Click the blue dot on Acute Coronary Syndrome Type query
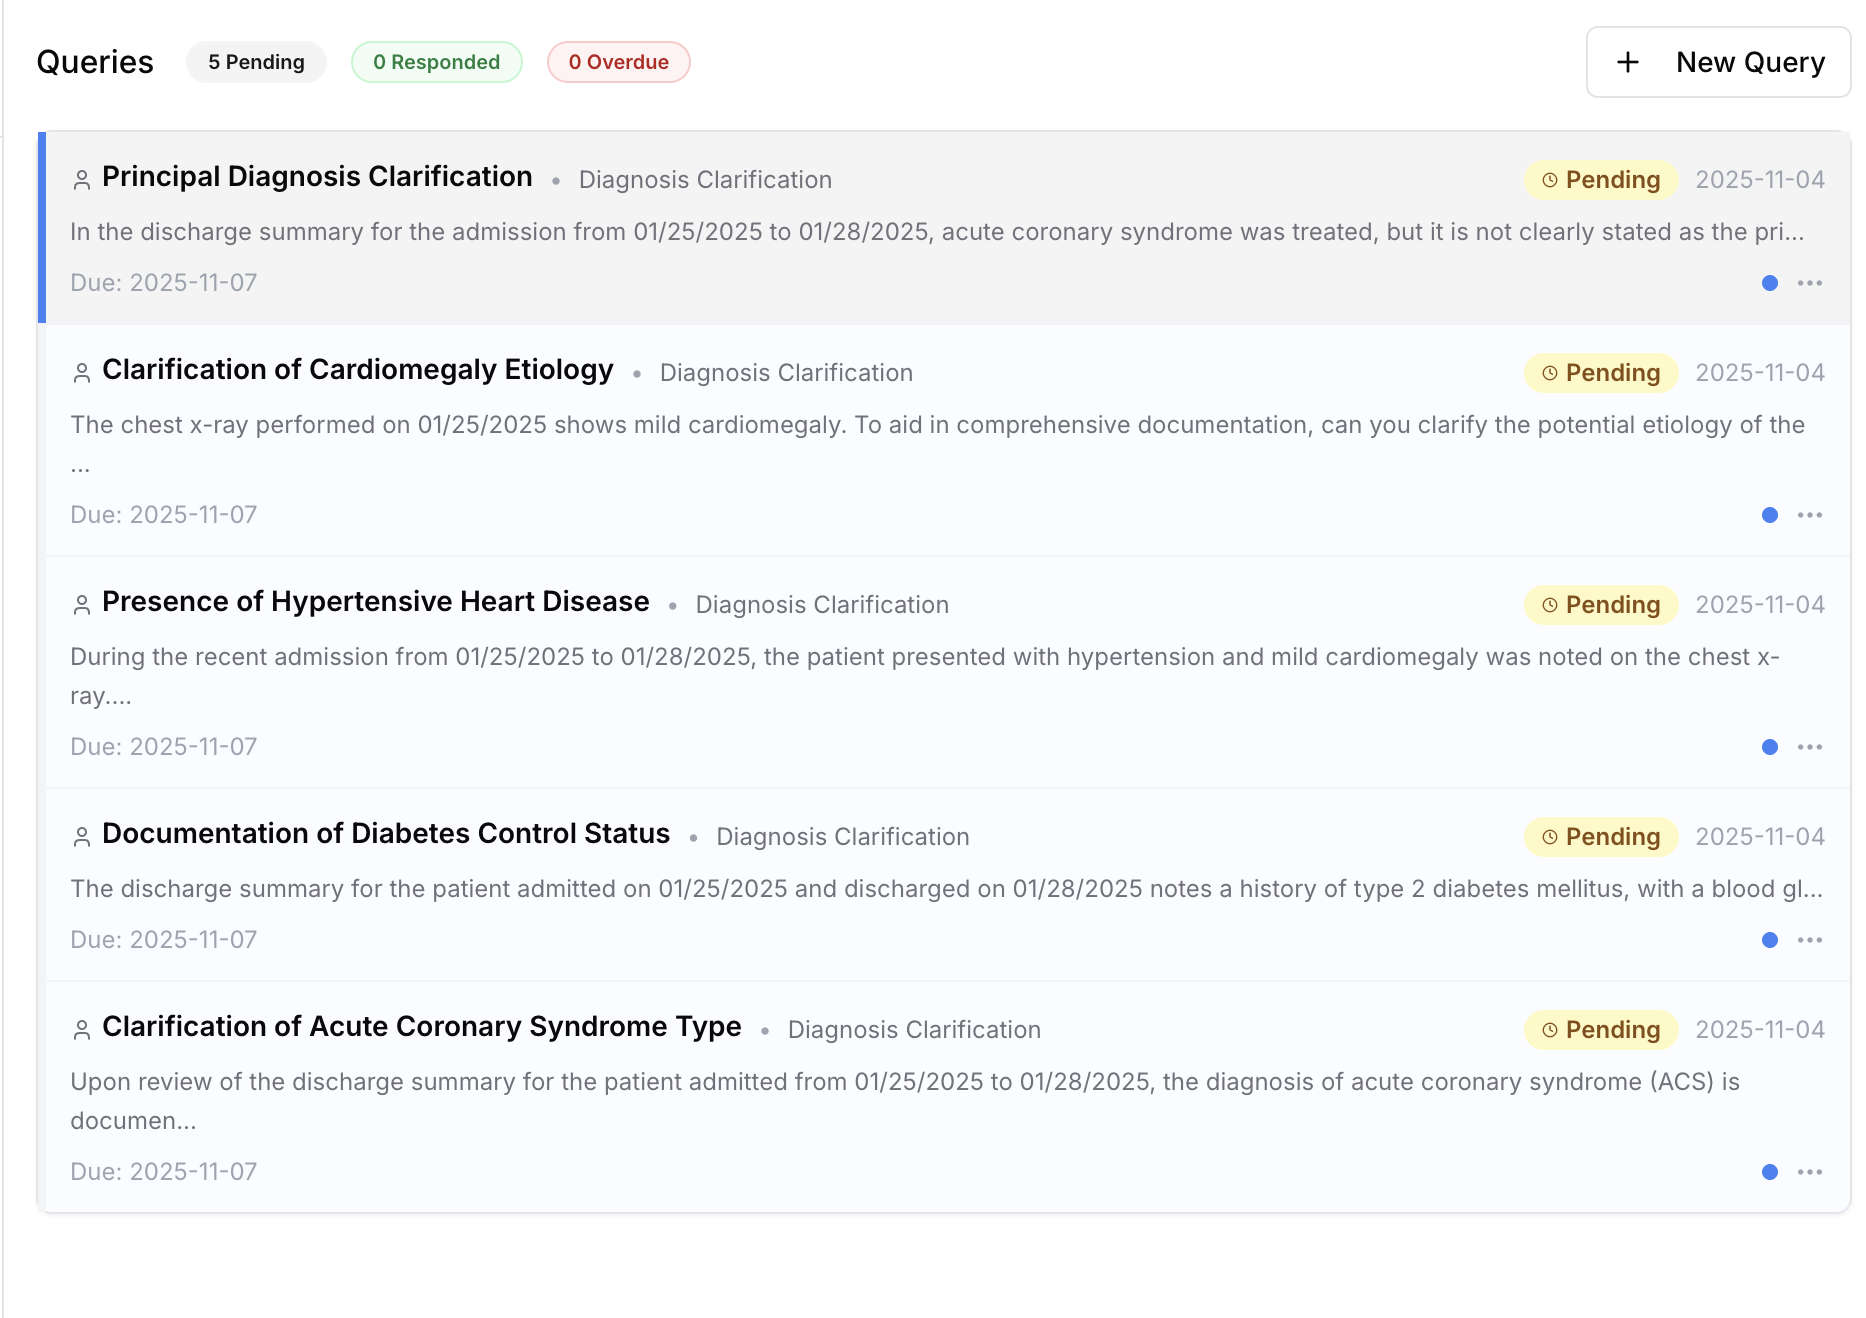Image resolution: width=1866 pixels, height=1318 pixels. 1769,1172
